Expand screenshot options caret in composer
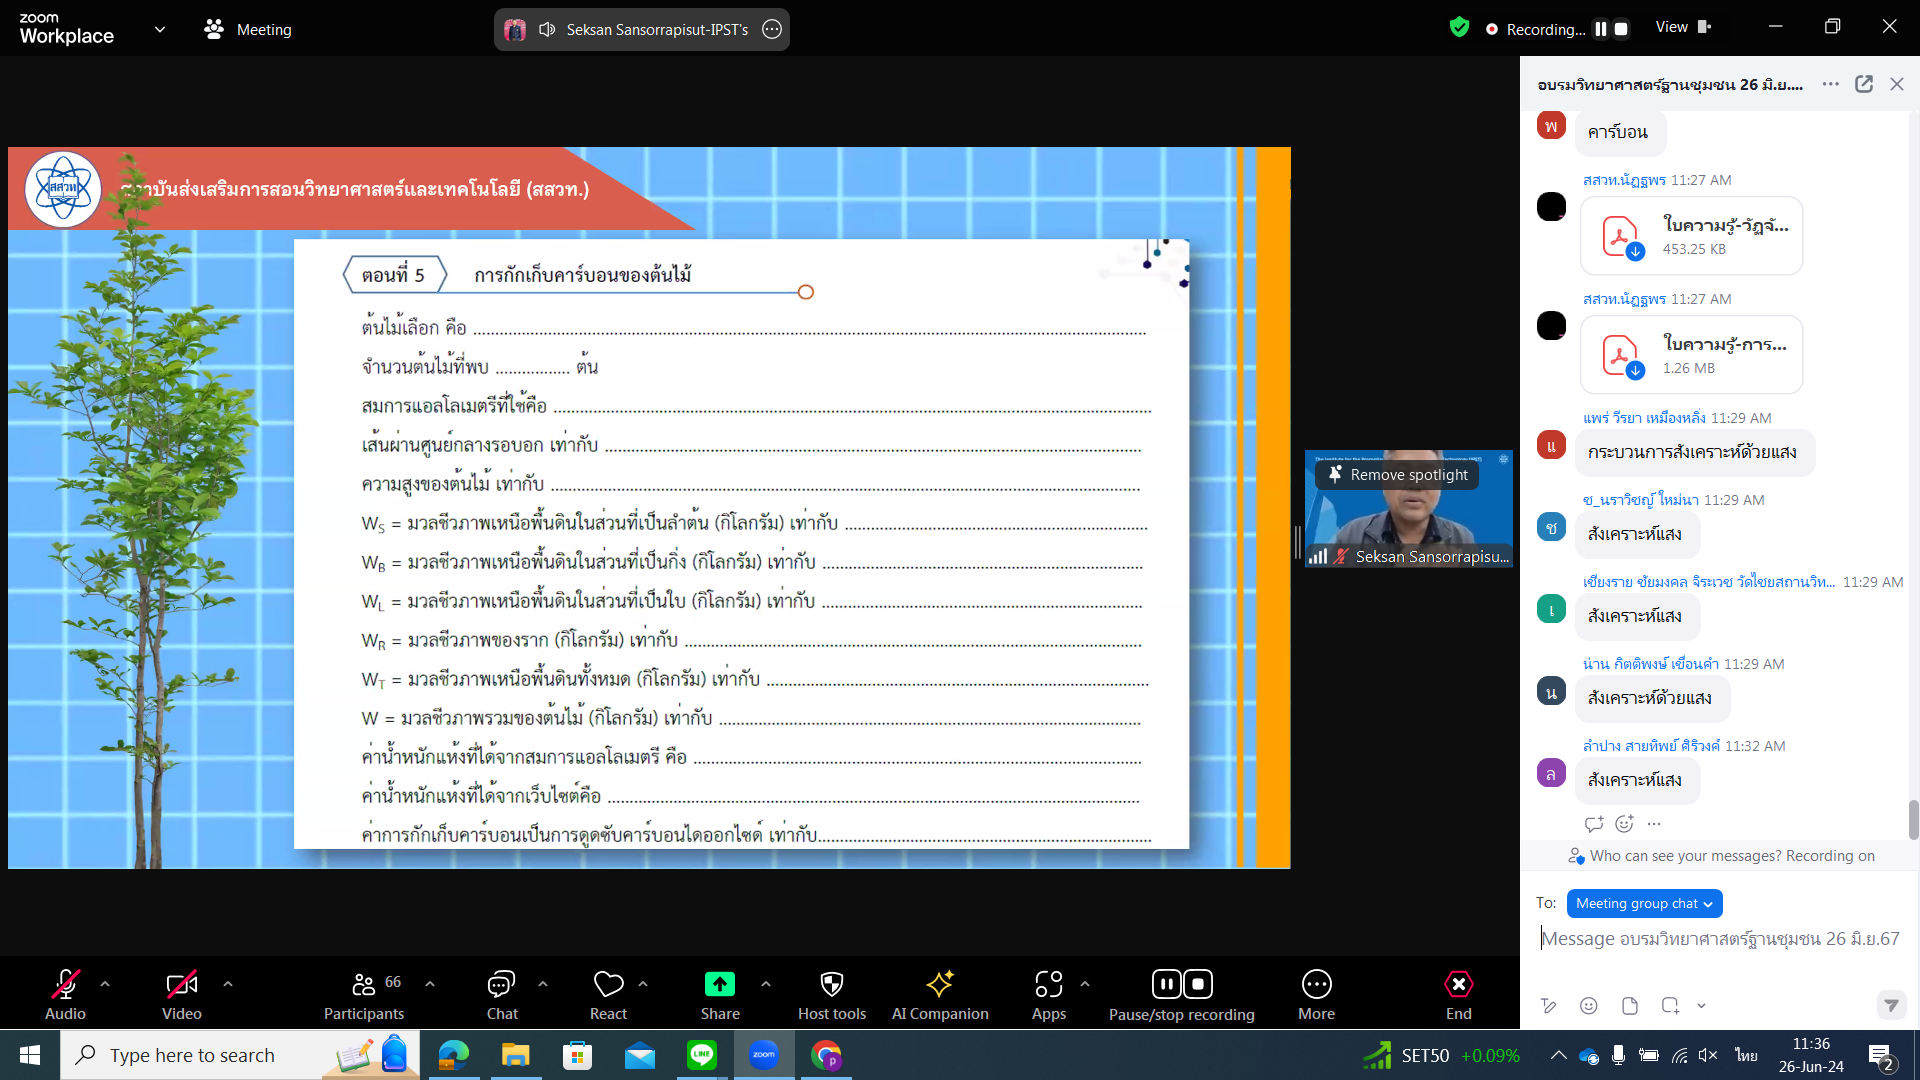The image size is (1920, 1080). [1701, 1006]
